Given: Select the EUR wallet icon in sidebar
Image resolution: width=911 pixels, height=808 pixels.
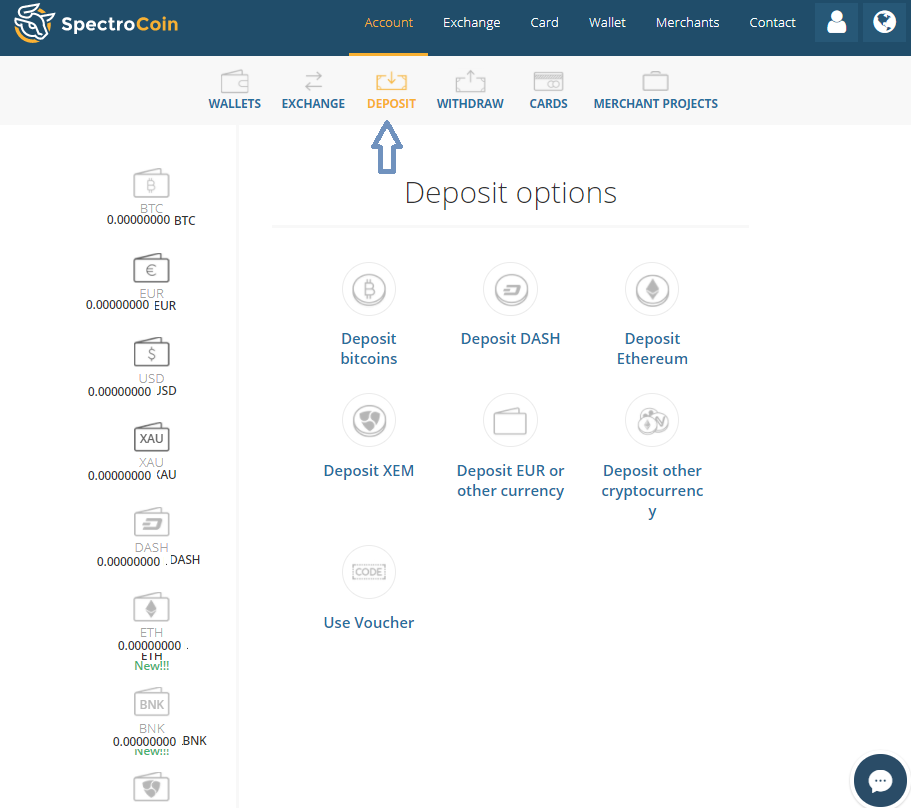Looking at the screenshot, I should (151, 268).
